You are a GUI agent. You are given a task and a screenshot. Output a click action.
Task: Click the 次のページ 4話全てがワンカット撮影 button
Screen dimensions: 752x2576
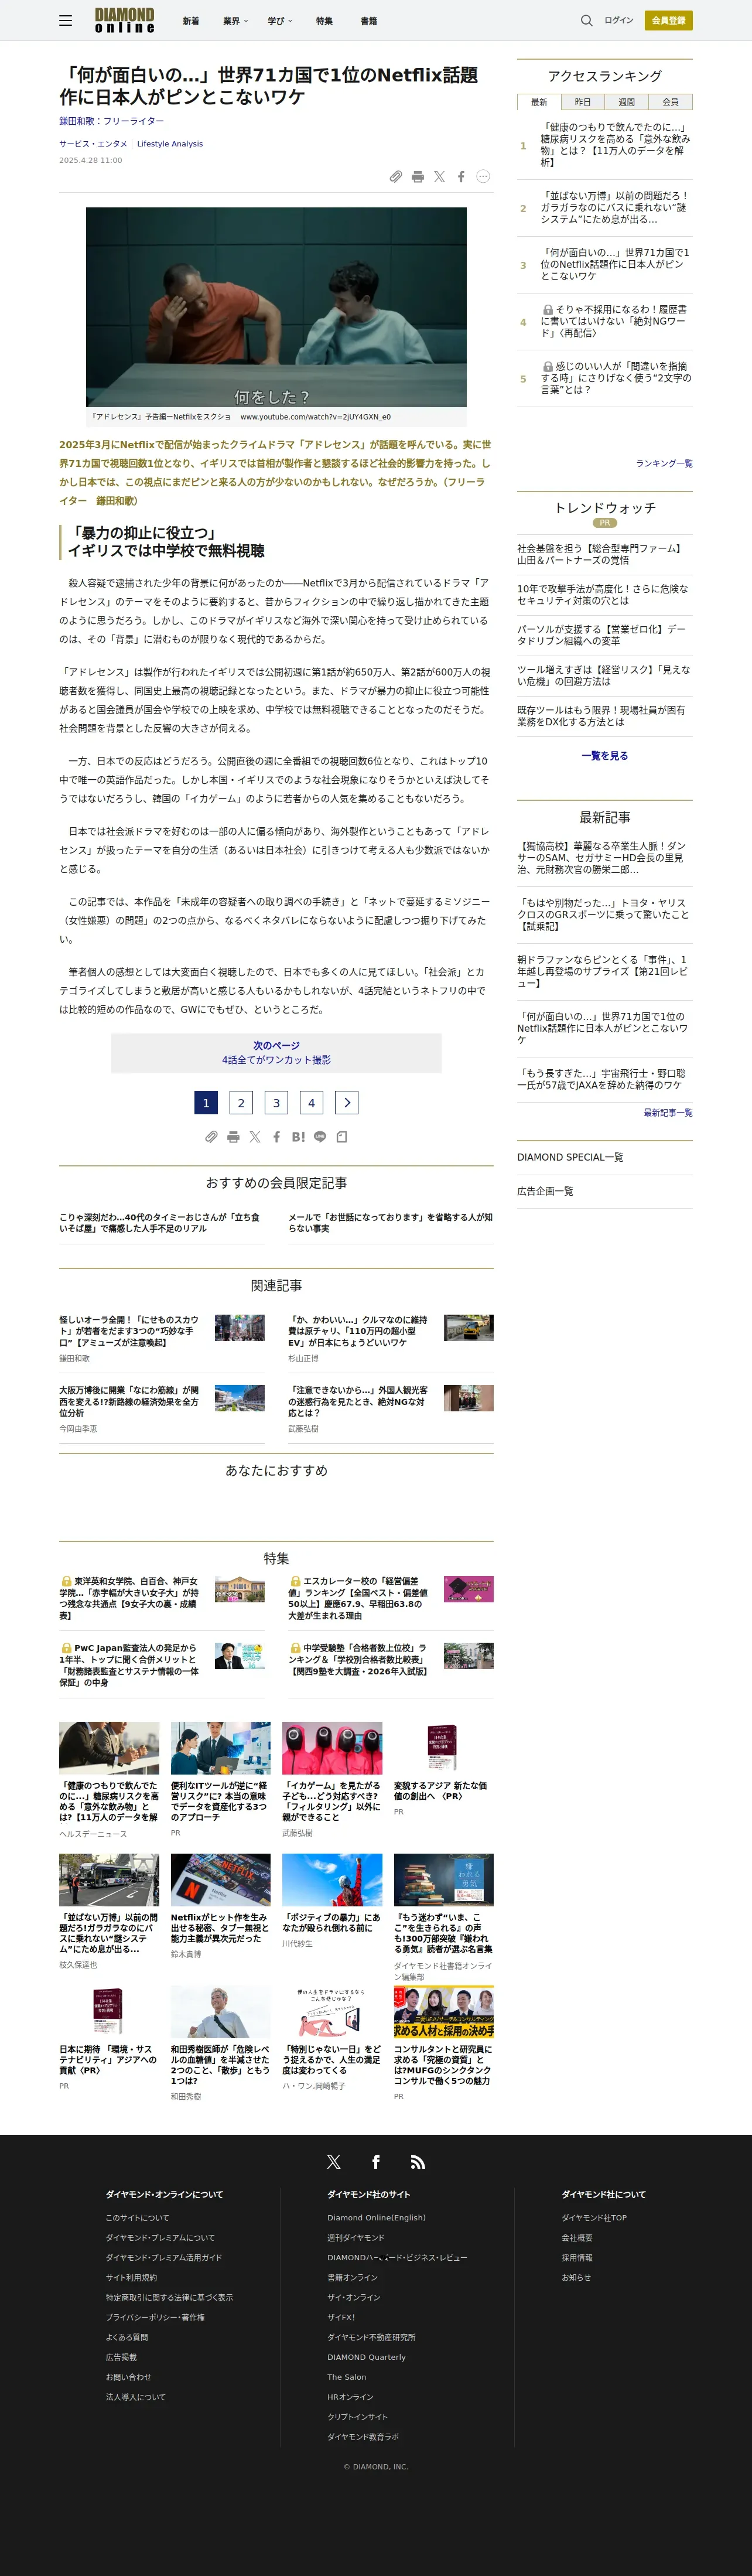pyautogui.click(x=276, y=1053)
